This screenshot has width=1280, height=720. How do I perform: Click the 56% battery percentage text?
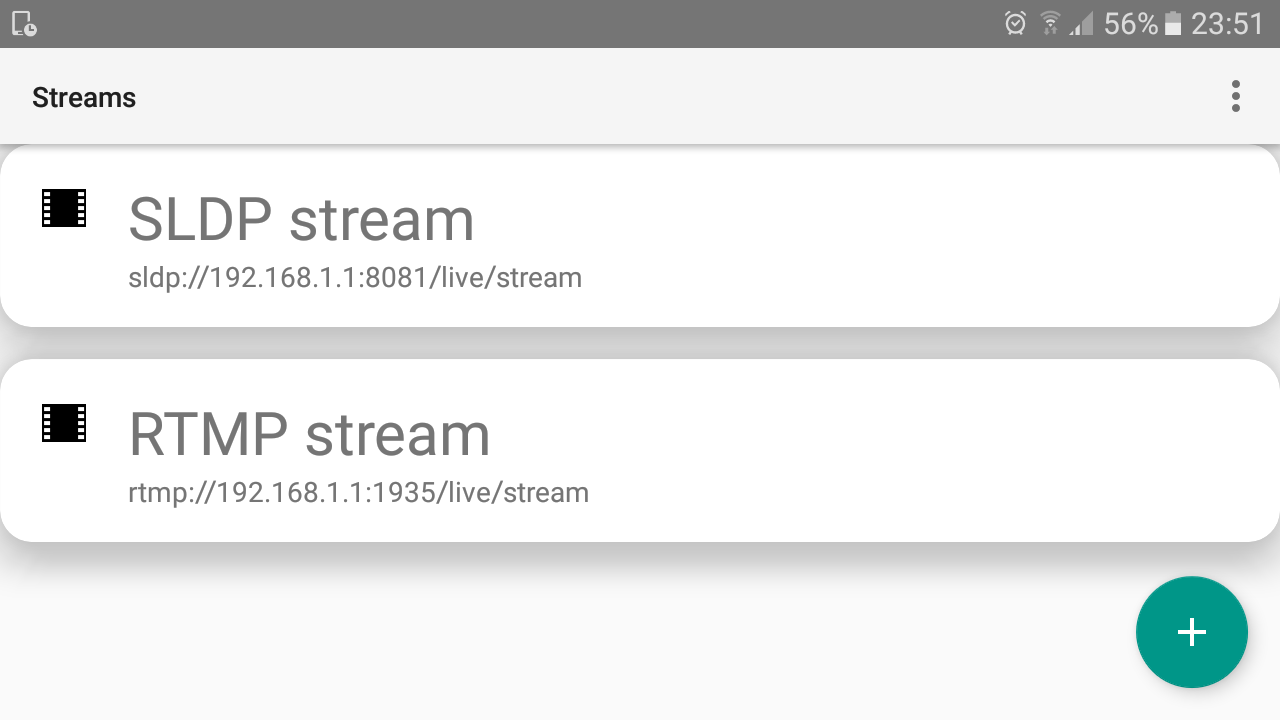click(x=1130, y=23)
